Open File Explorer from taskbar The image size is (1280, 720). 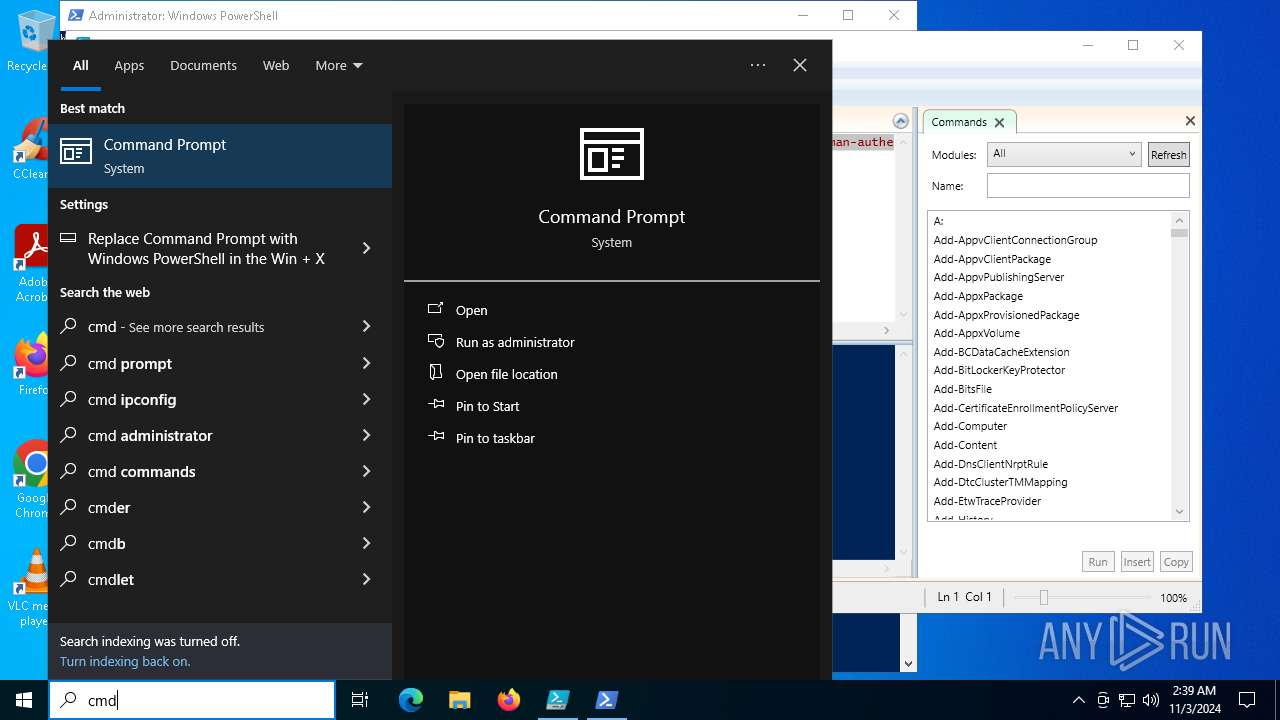pos(459,700)
